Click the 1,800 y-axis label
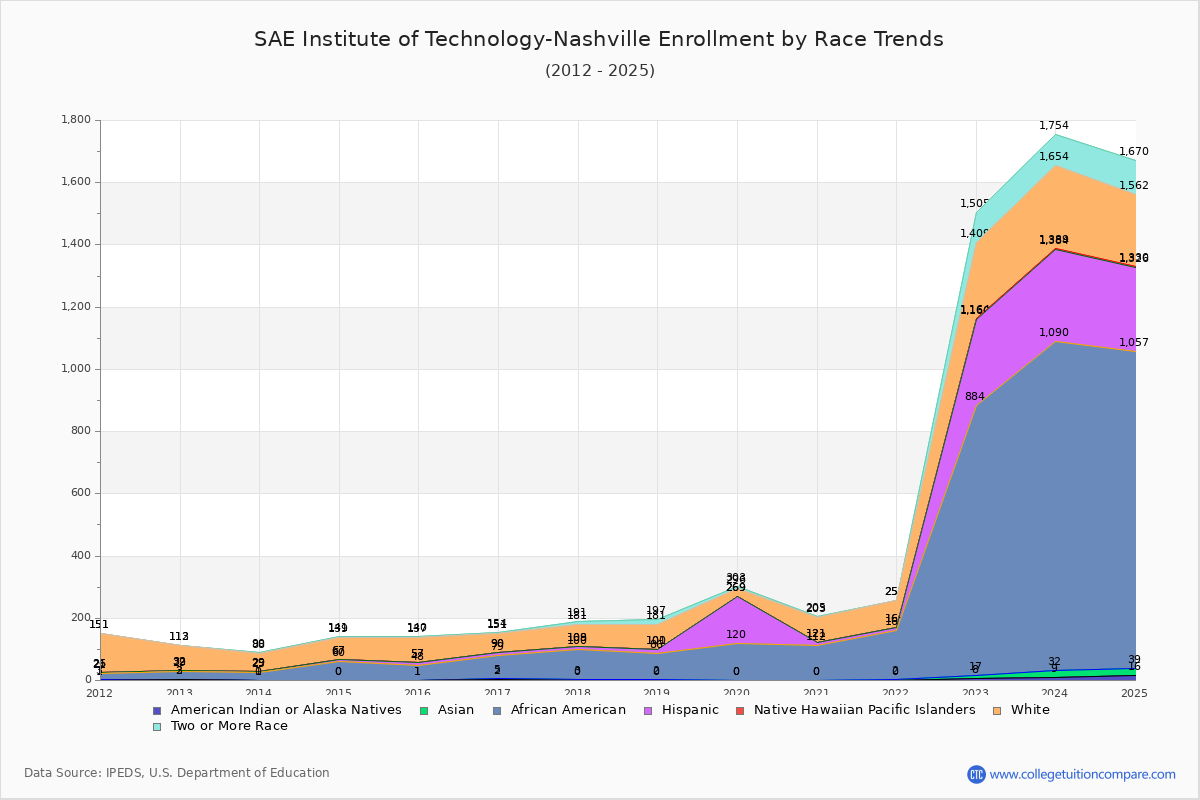Screen dimensions: 1200x800 coord(77,120)
